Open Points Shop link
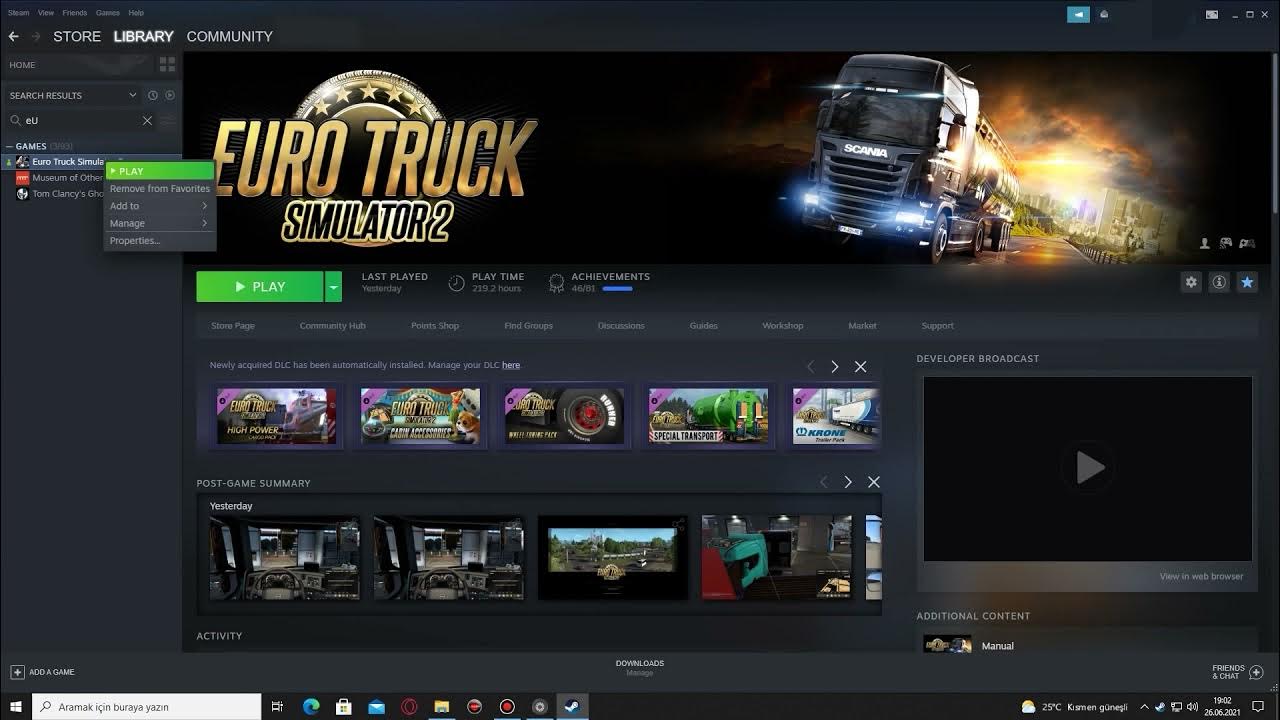Viewport: 1280px width, 720px height. (435, 326)
